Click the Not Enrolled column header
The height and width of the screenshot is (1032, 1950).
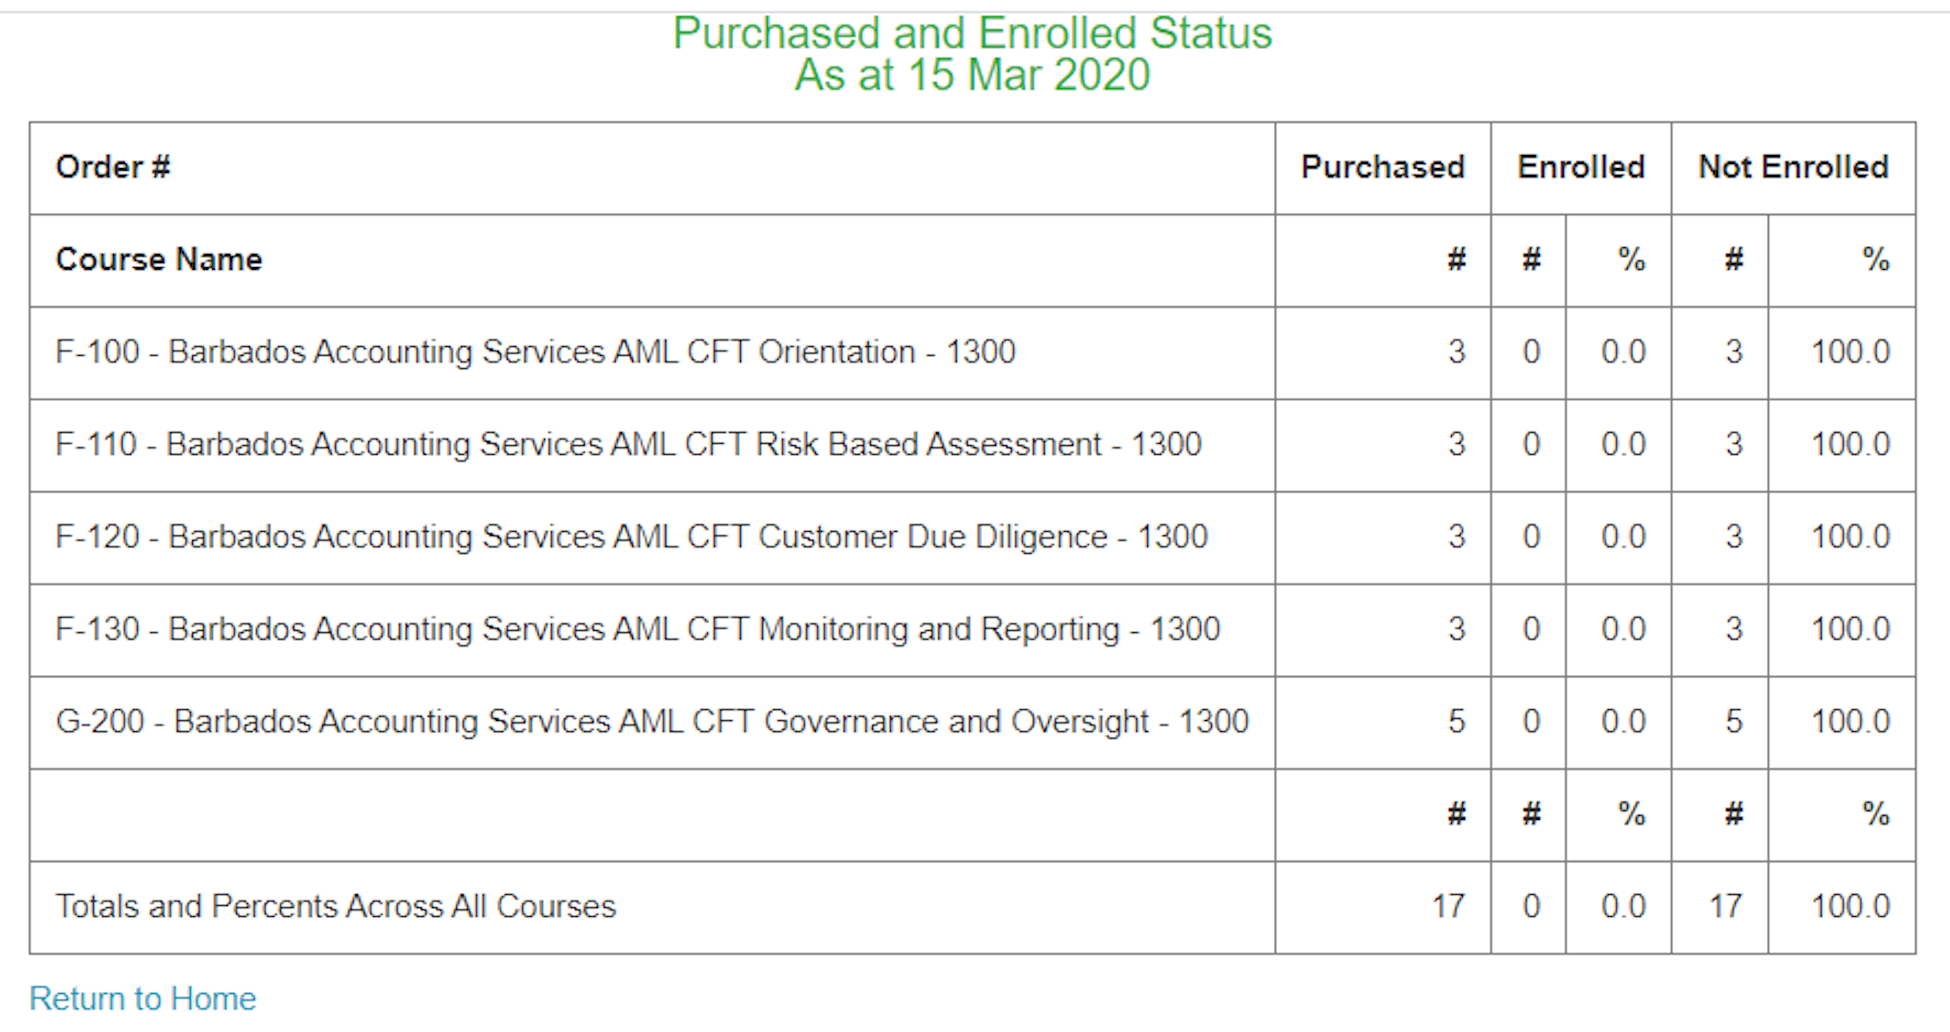point(1793,167)
